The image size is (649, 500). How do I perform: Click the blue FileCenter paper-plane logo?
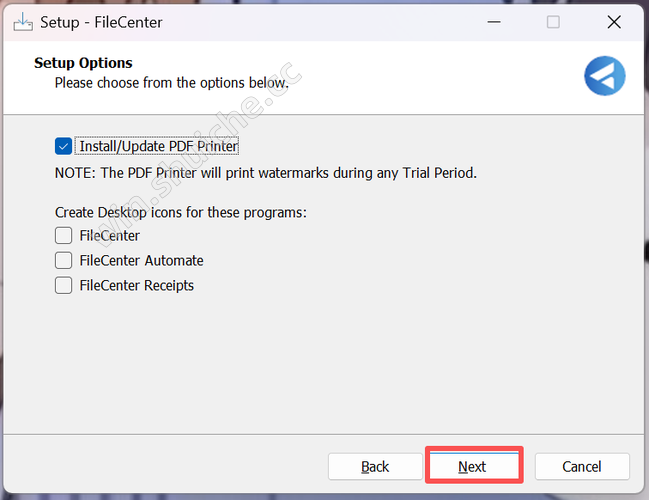[x=604, y=76]
